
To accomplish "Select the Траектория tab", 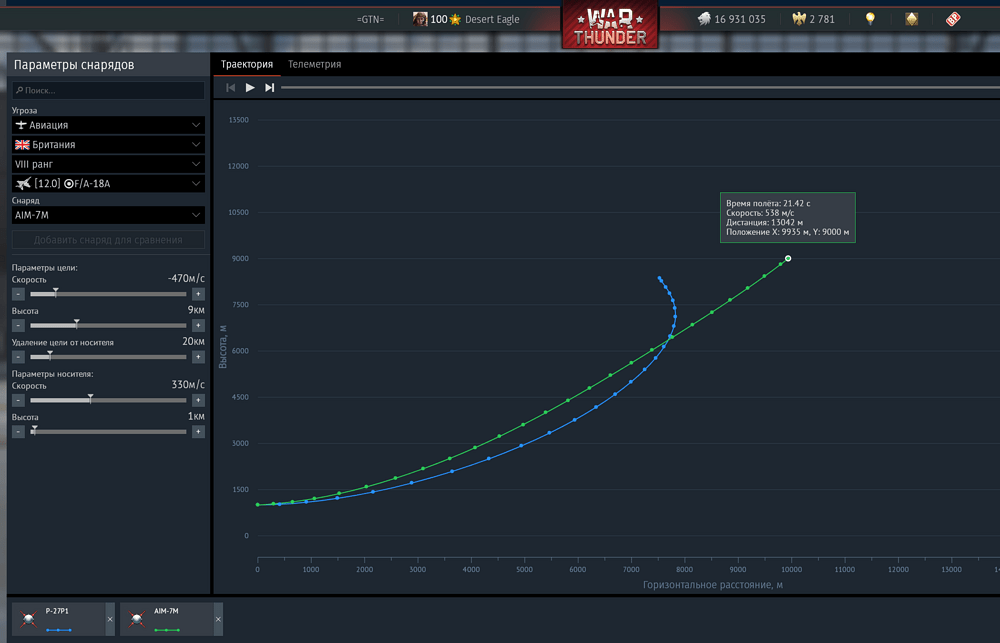I will click(247, 64).
